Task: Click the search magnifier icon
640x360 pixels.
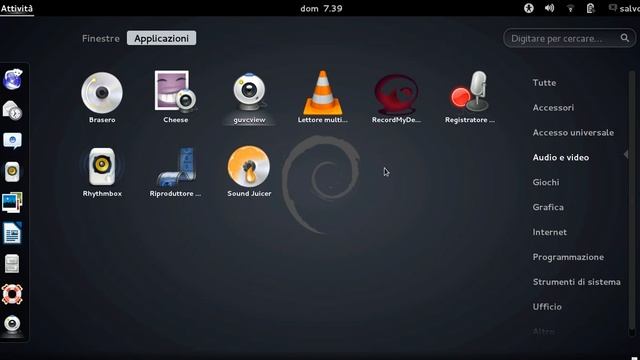Action: click(624, 38)
